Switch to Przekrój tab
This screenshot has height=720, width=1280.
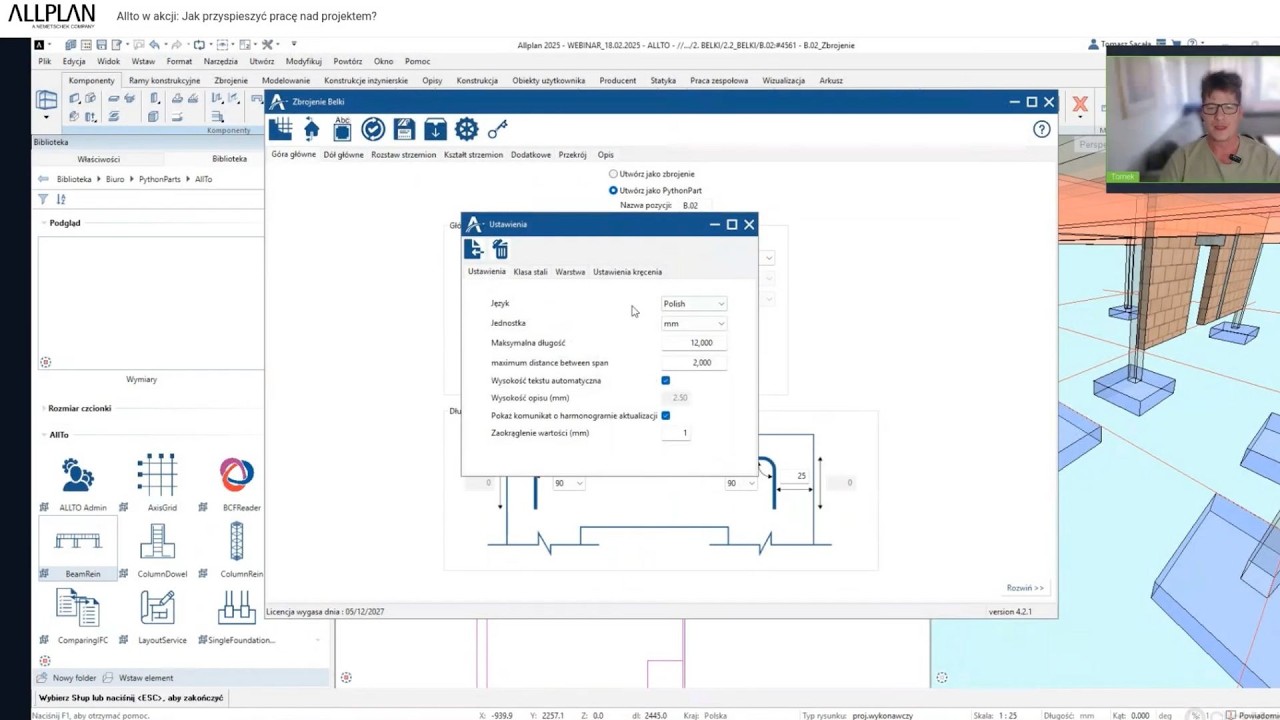click(573, 155)
